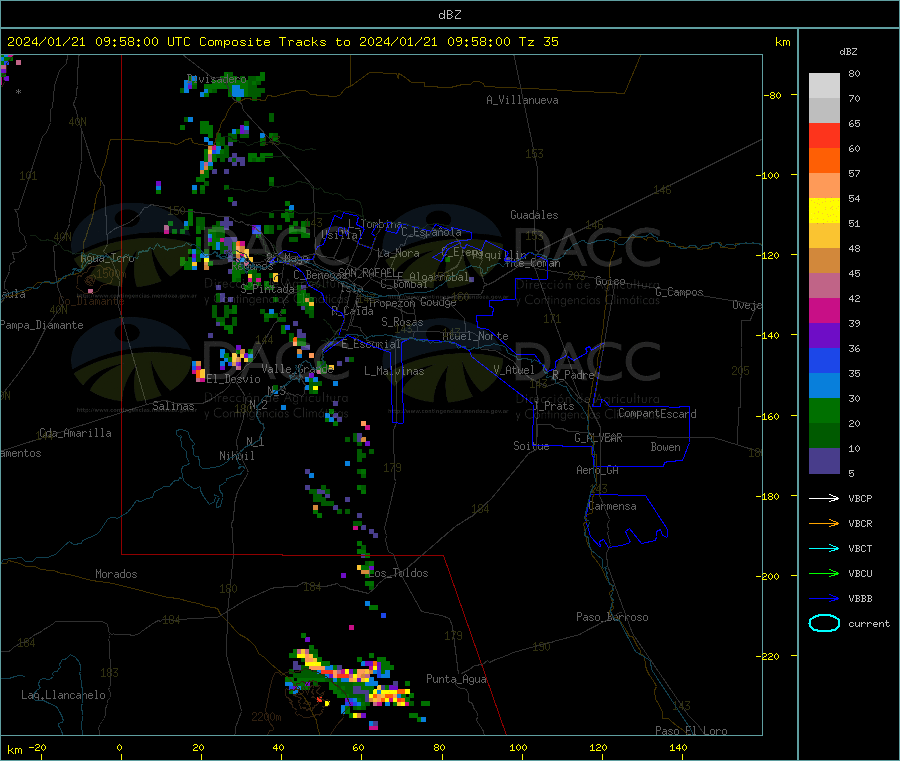Click the Cda_Amarilla place label
Image resolution: width=900 pixels, height=761 pixels.
click(x=75, y=433)
